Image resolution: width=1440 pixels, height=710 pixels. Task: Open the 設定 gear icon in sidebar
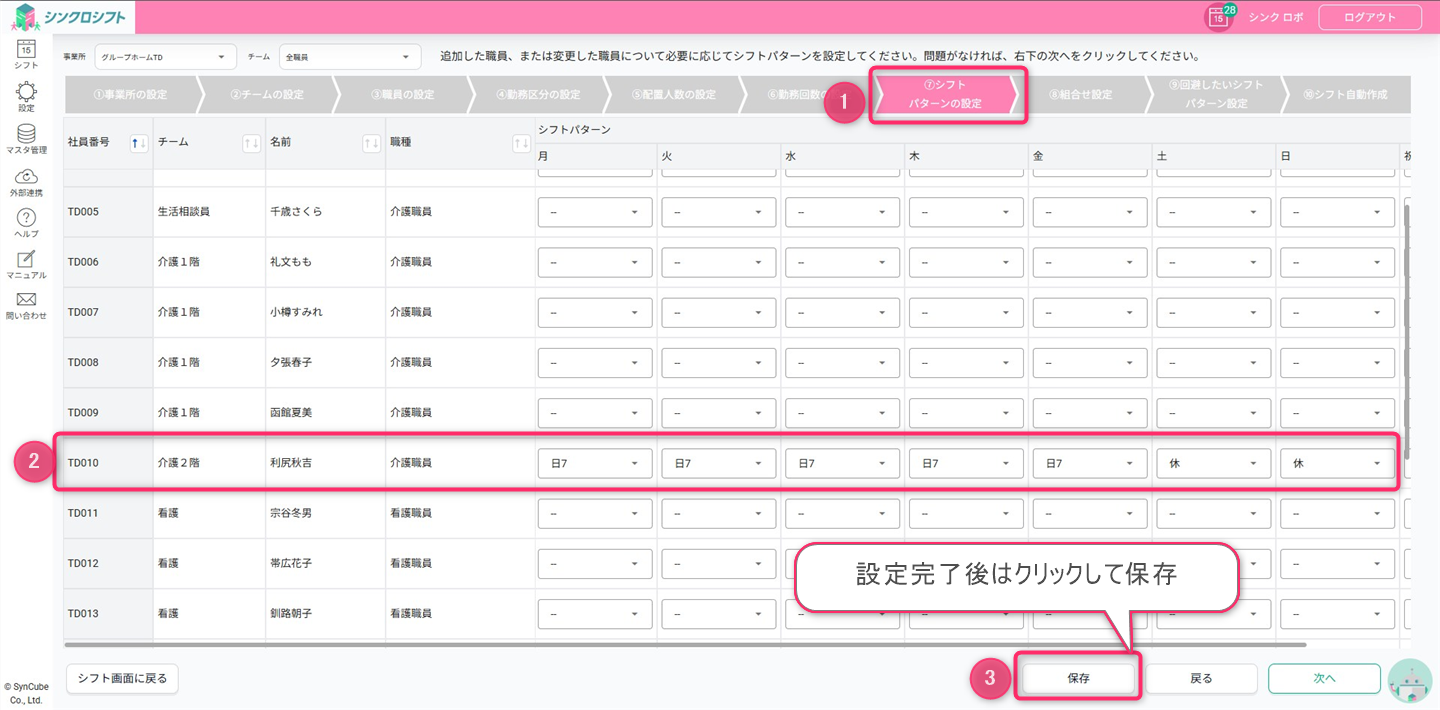pyautogui.click(x=27, y=93)
